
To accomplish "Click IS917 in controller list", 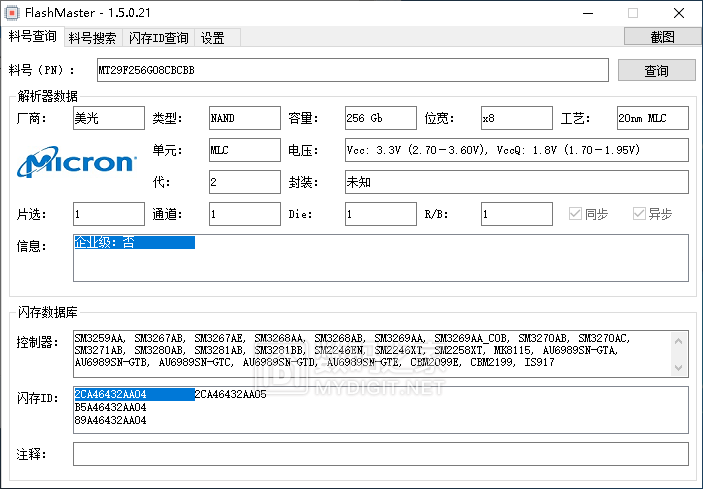I will click(539, 362).
